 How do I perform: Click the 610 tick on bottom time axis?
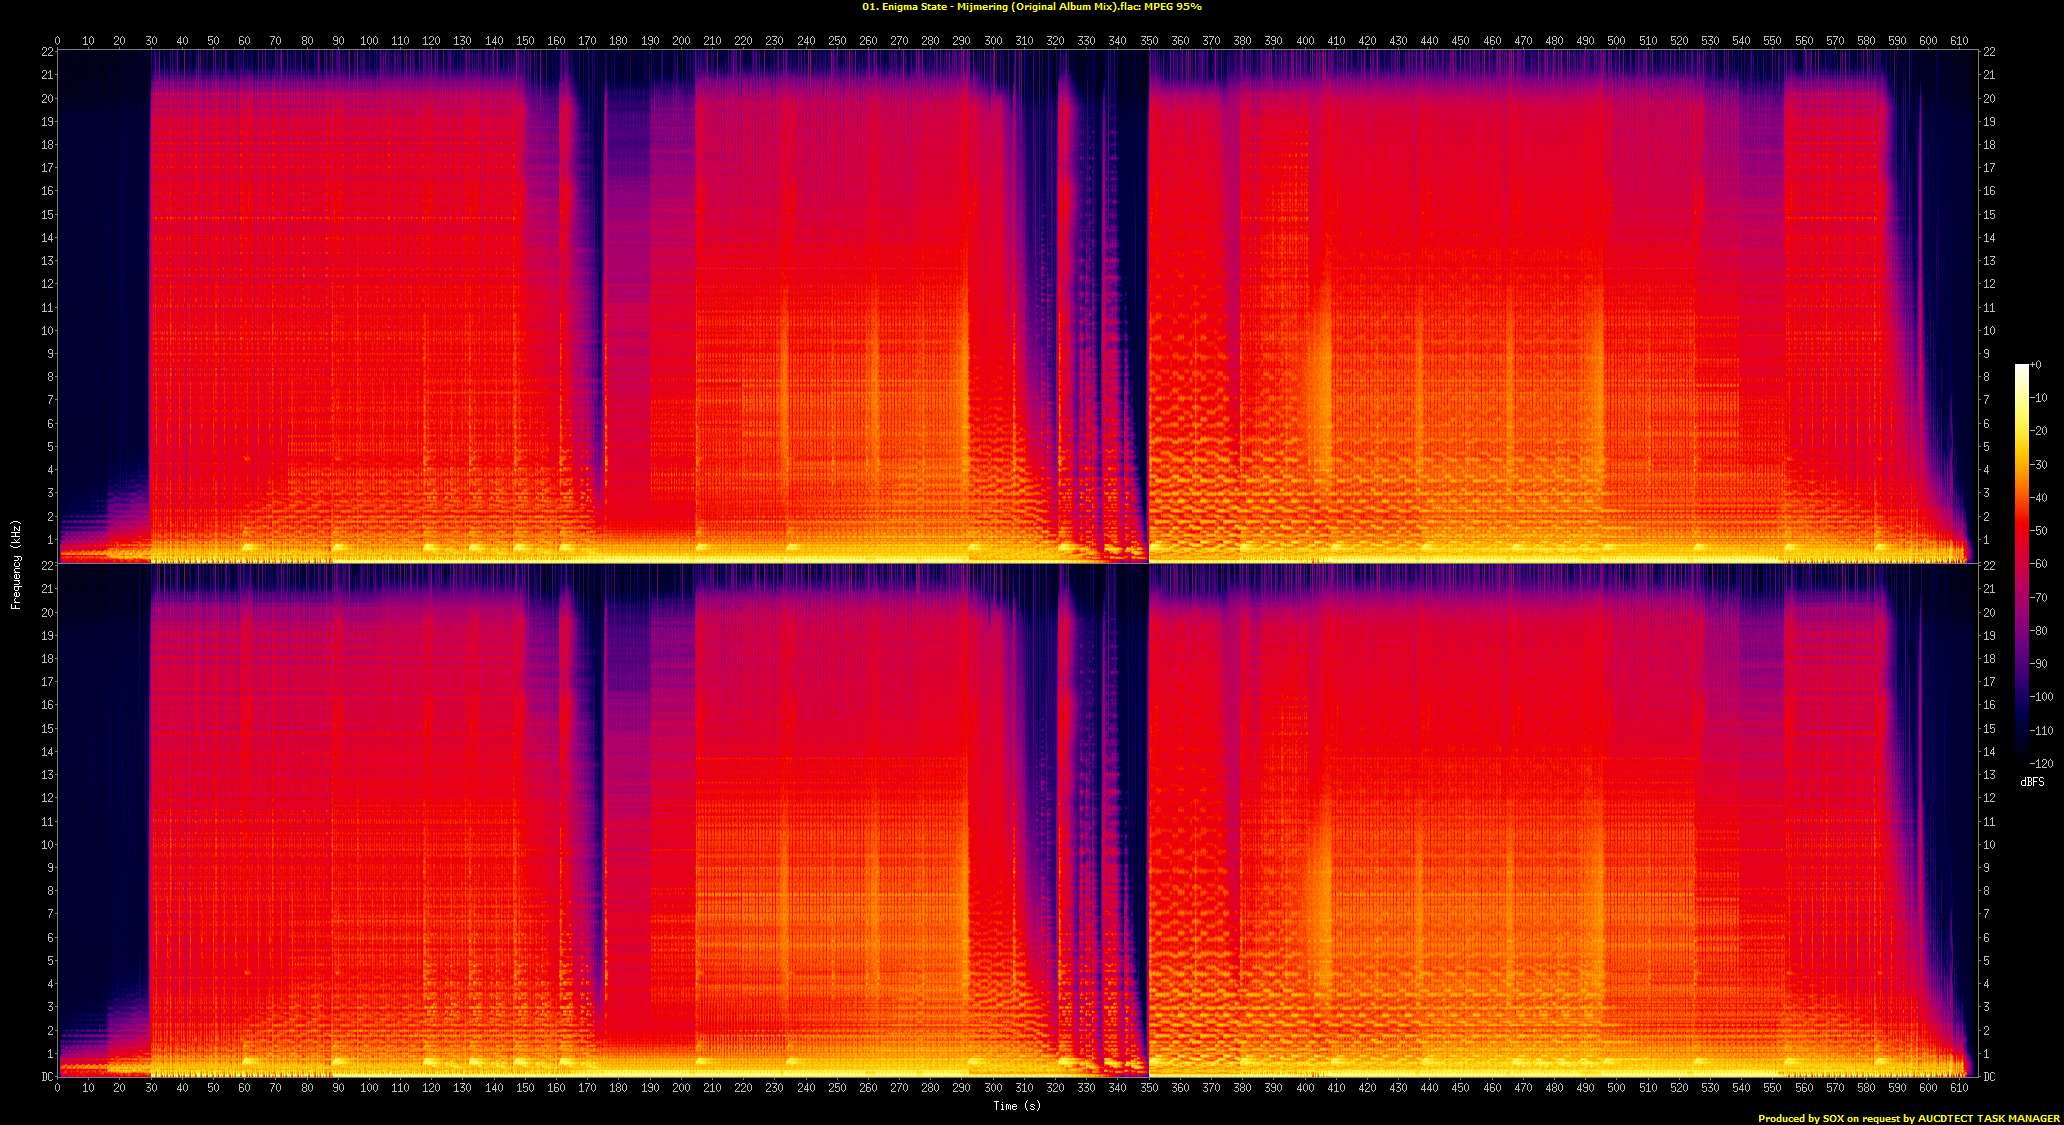point(1959,1087)
